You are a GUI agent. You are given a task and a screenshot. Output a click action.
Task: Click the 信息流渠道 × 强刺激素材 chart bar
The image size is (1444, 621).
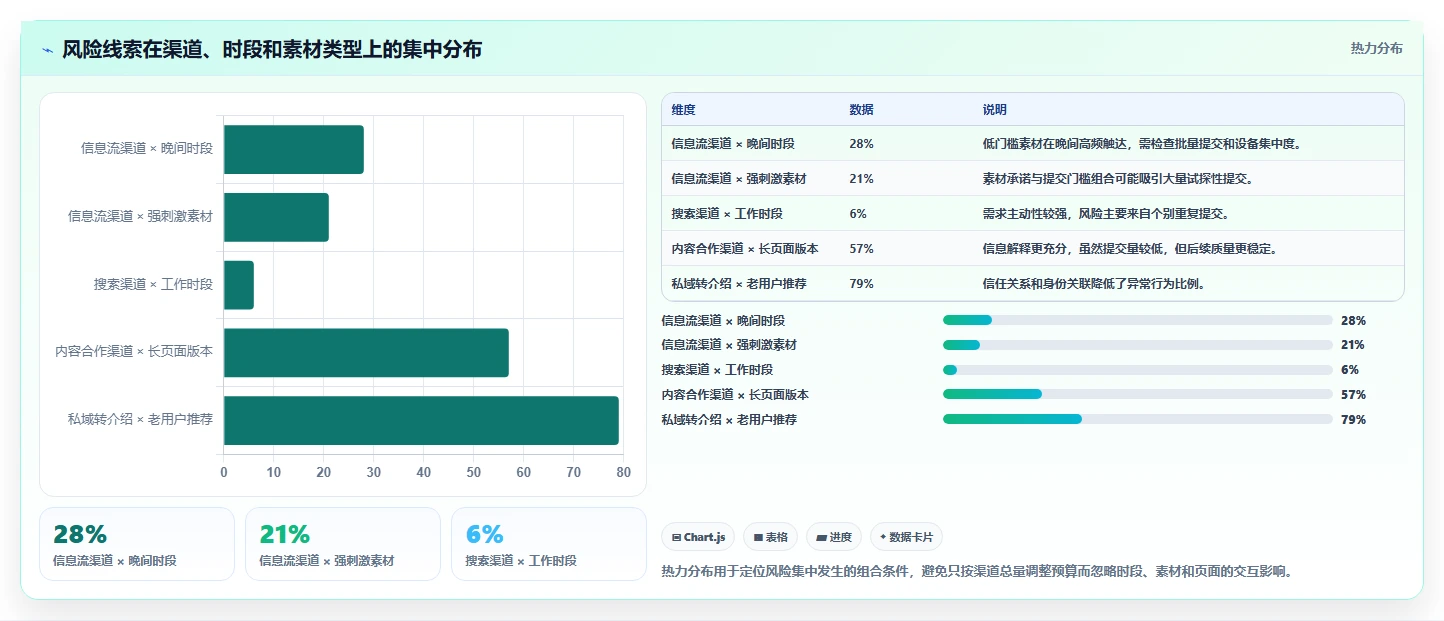coord(276,217)
